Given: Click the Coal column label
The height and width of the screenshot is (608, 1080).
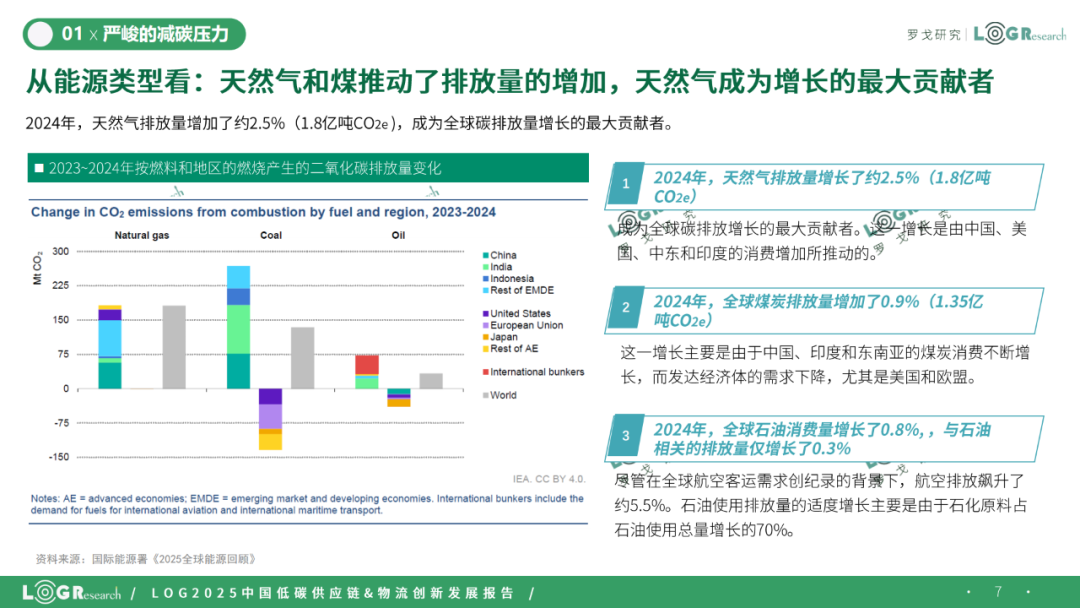Looking at the screenshot, I should coord(271,235).
